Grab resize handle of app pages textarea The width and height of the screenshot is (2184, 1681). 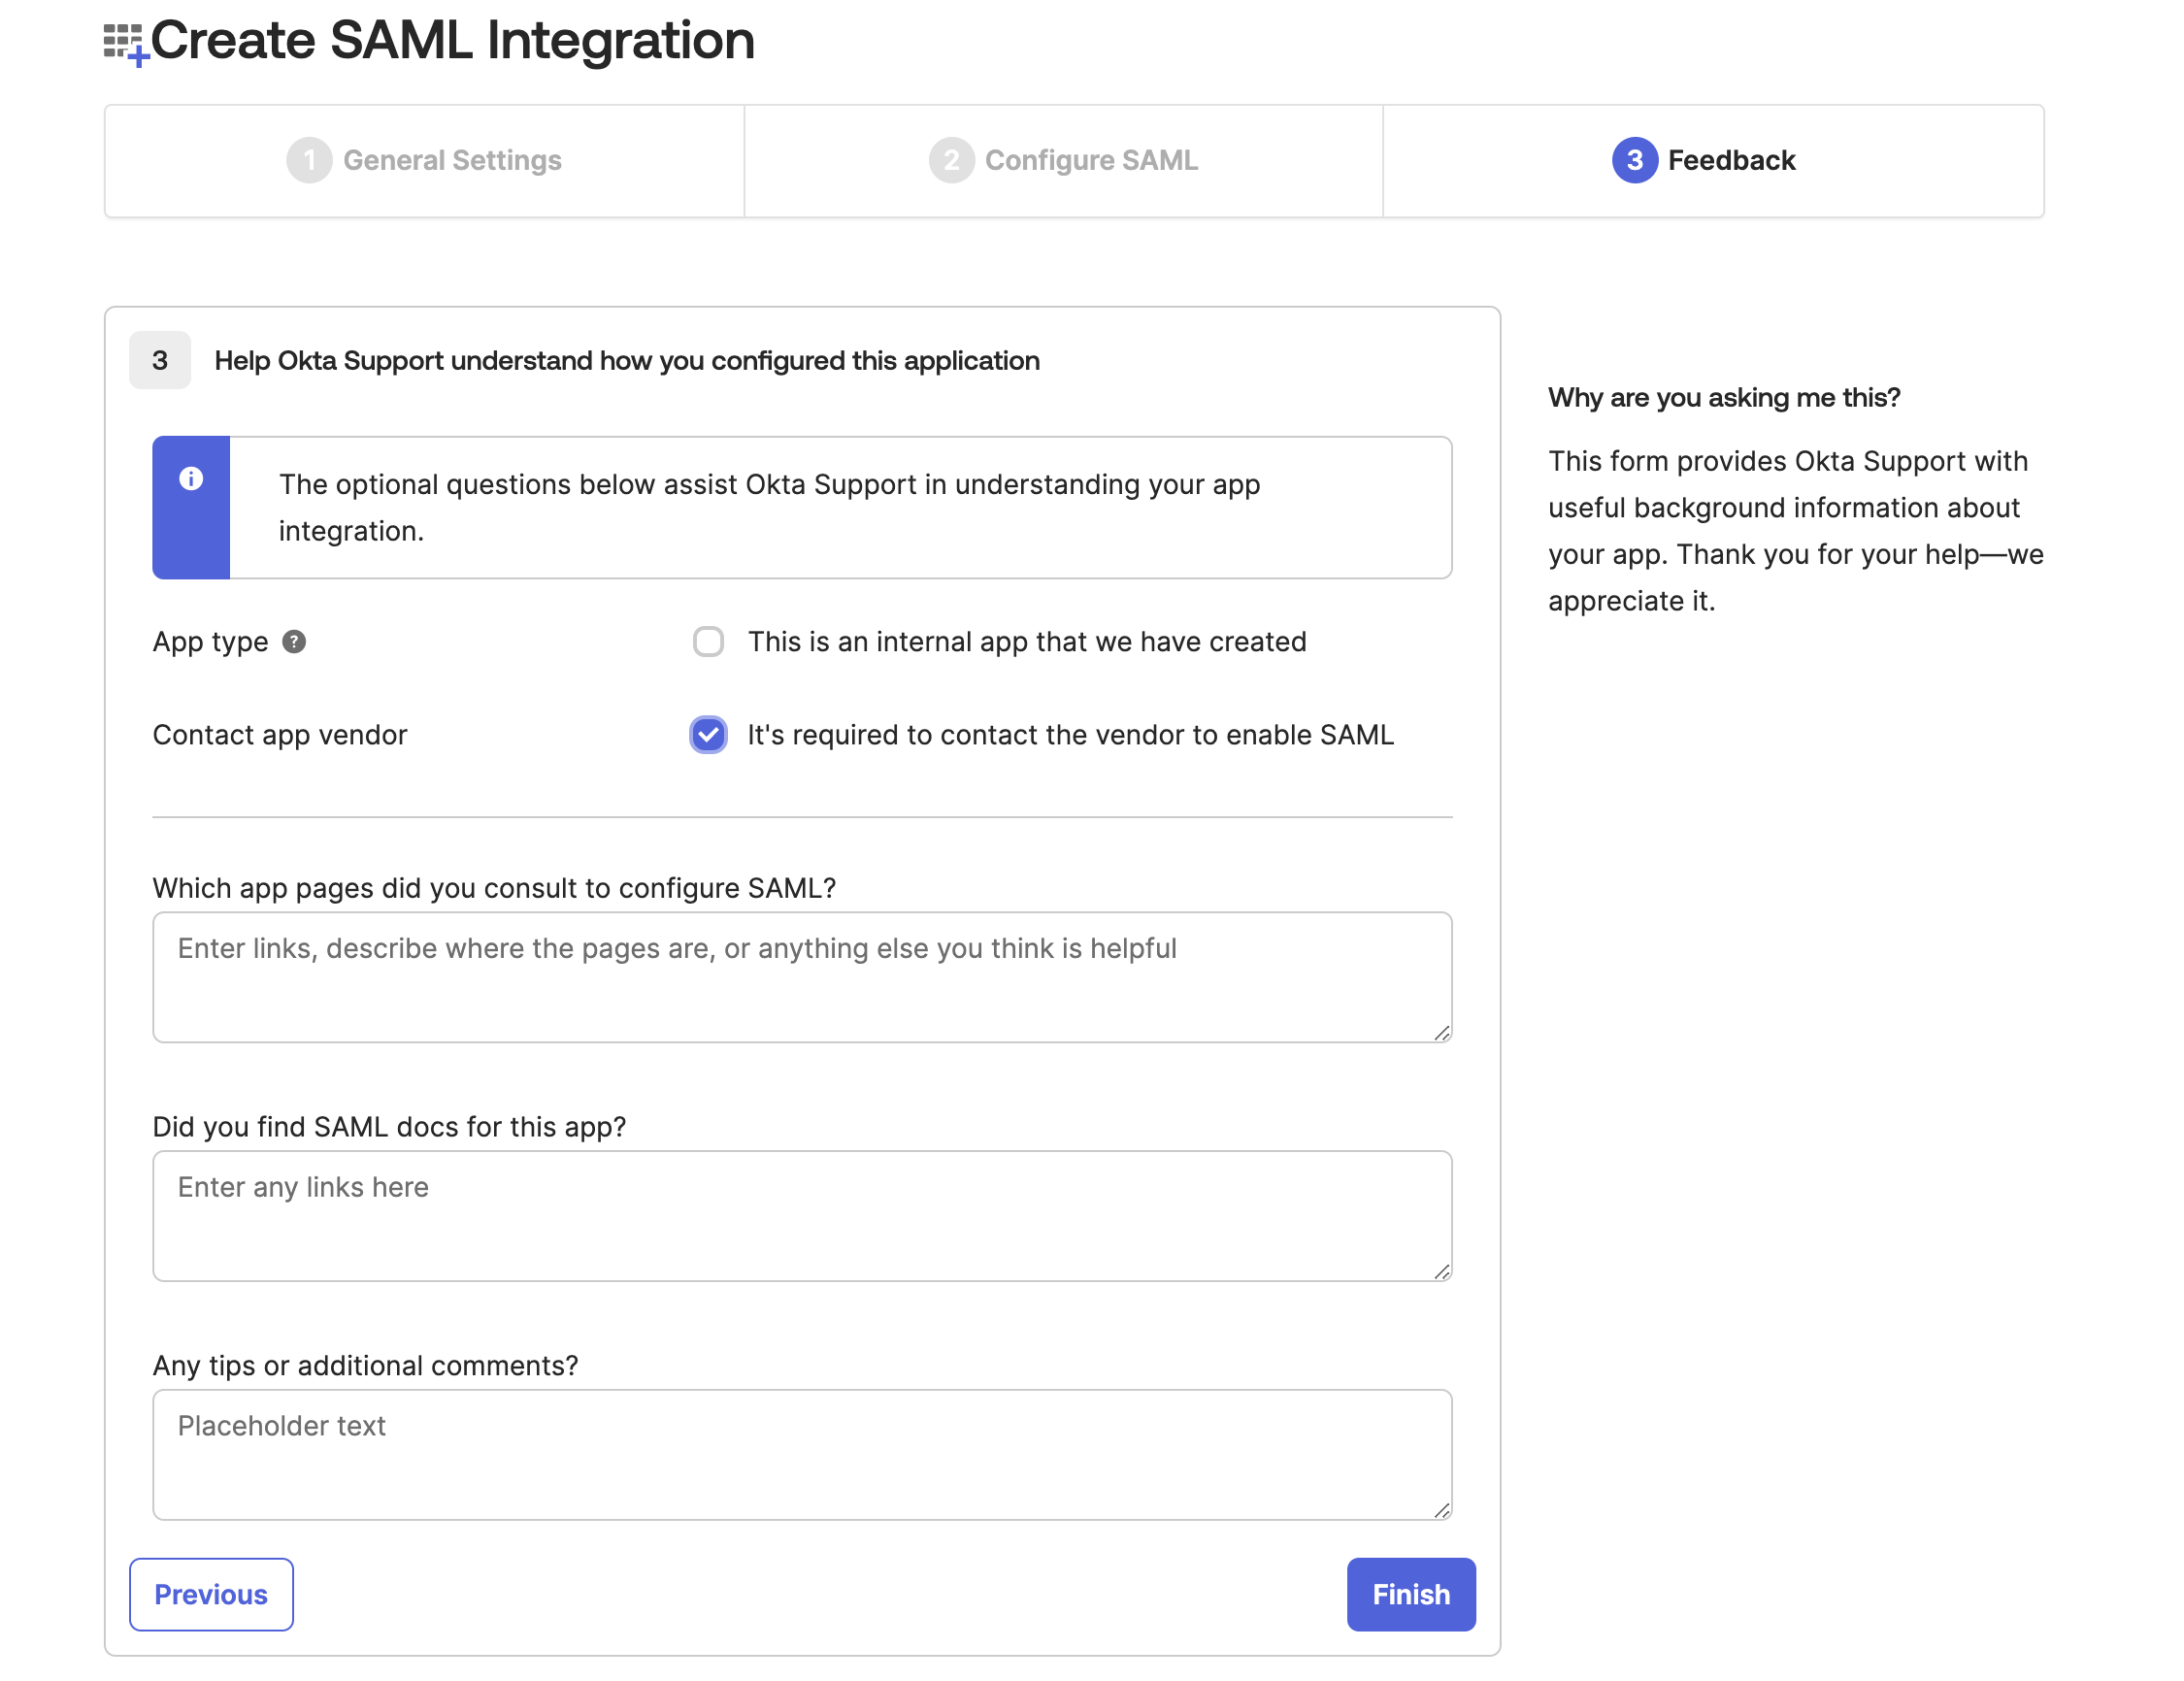coord(1441,1033)
